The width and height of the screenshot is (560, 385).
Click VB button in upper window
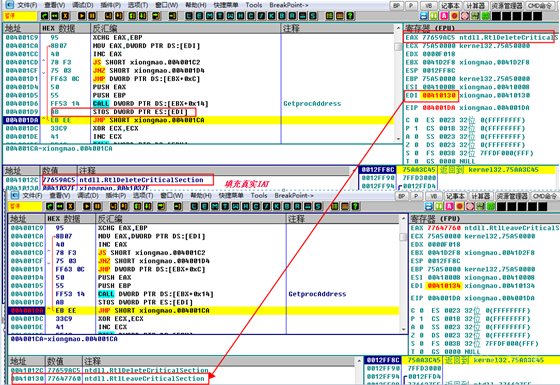[429, 6]
